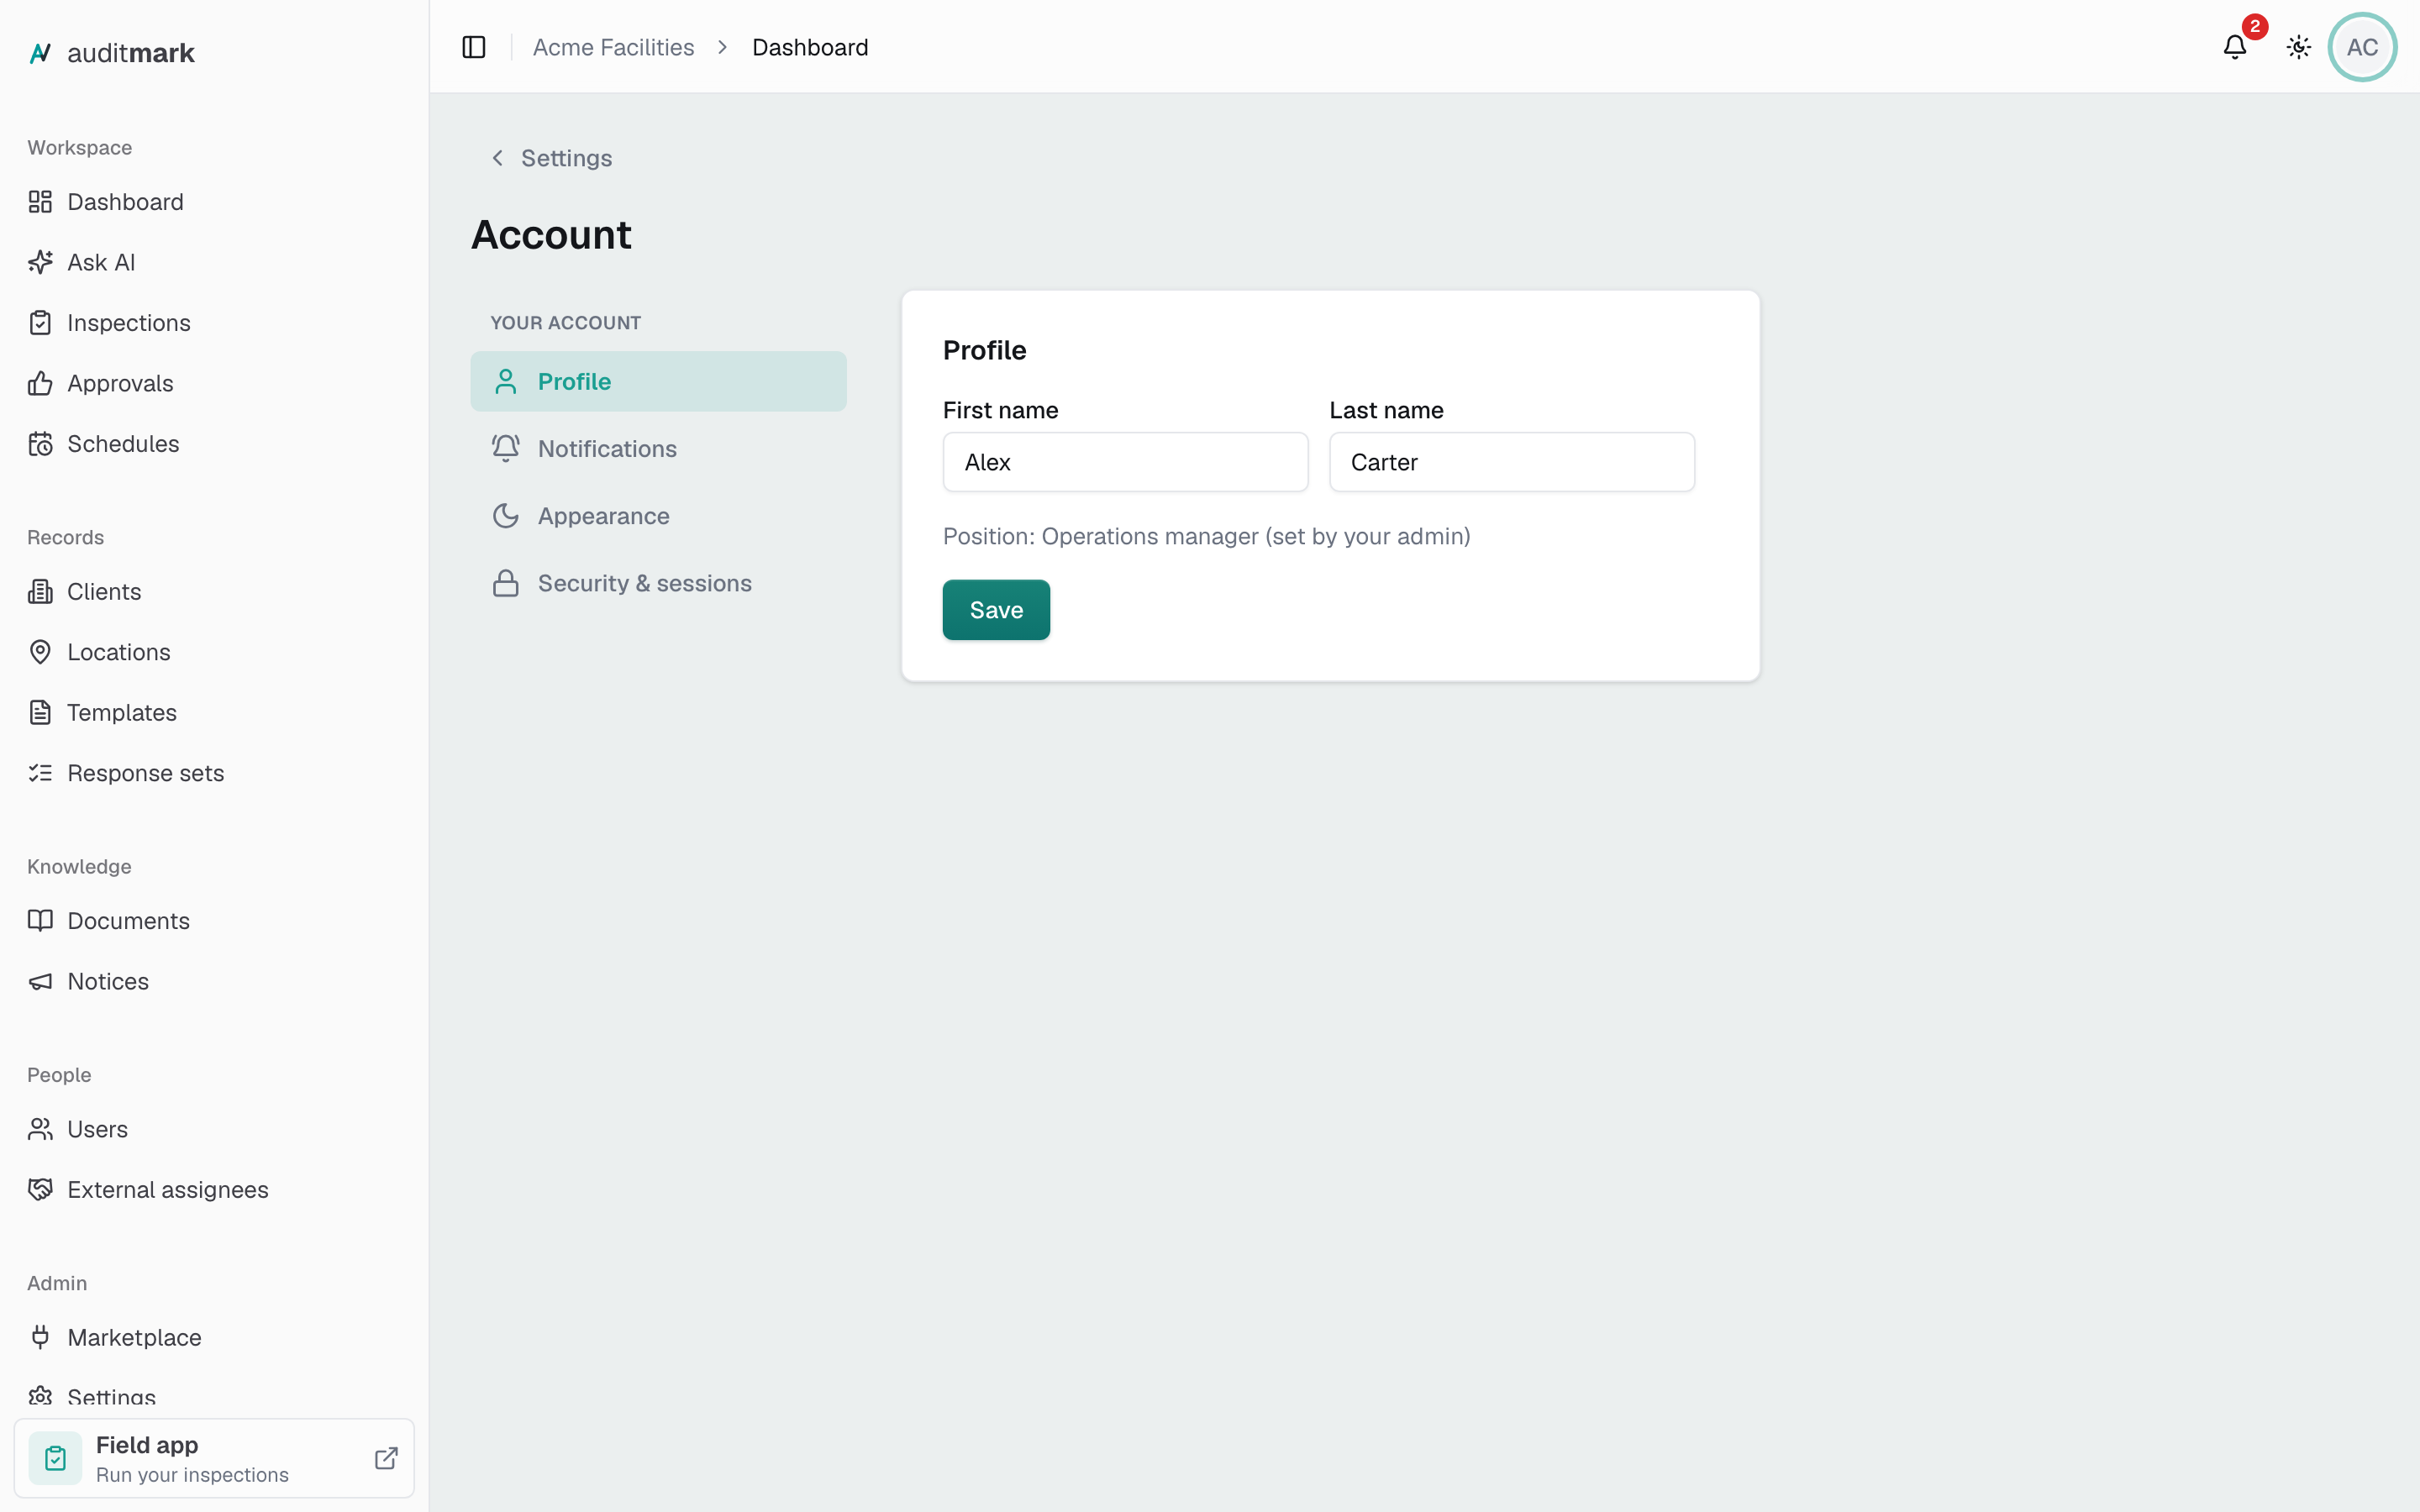Image resolution: width=2420 pixels, height=1512 pixels.
Task: Open the notifications bell icon
Action: 2235,47
